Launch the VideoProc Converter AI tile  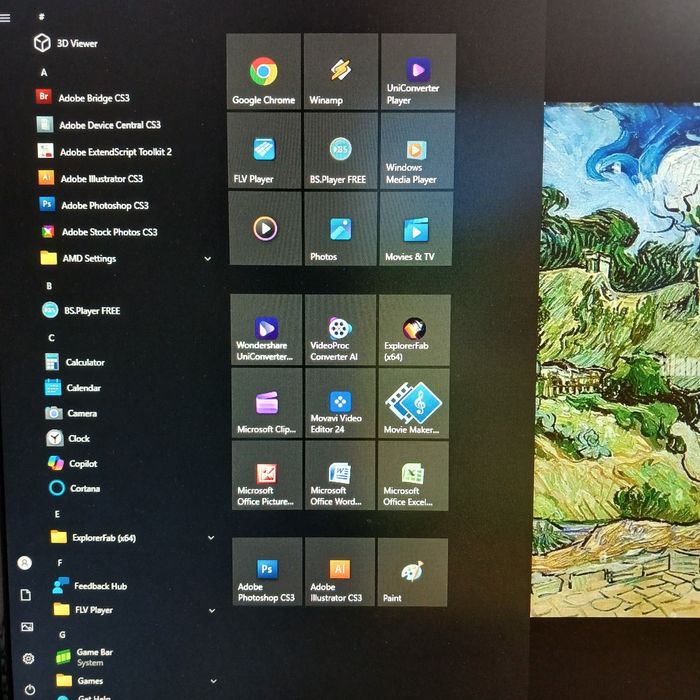coord(341,330)
